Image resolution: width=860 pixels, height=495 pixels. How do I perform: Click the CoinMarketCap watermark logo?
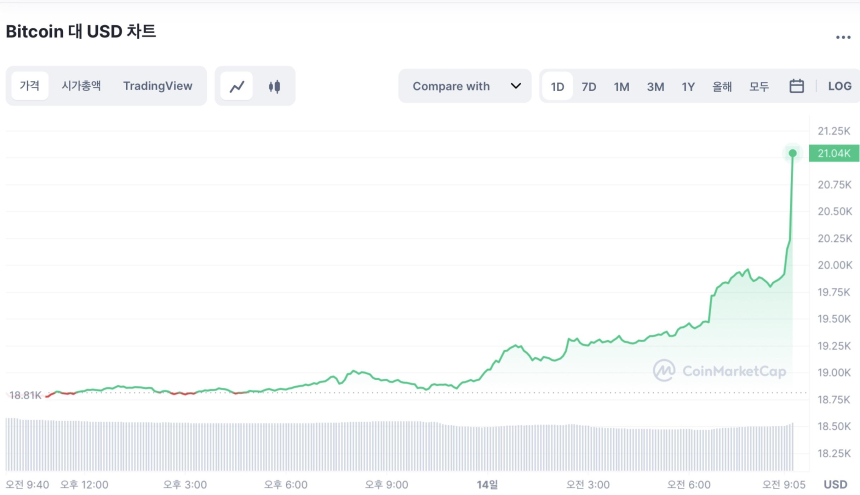pyautogui.click(x=719, y=371)
